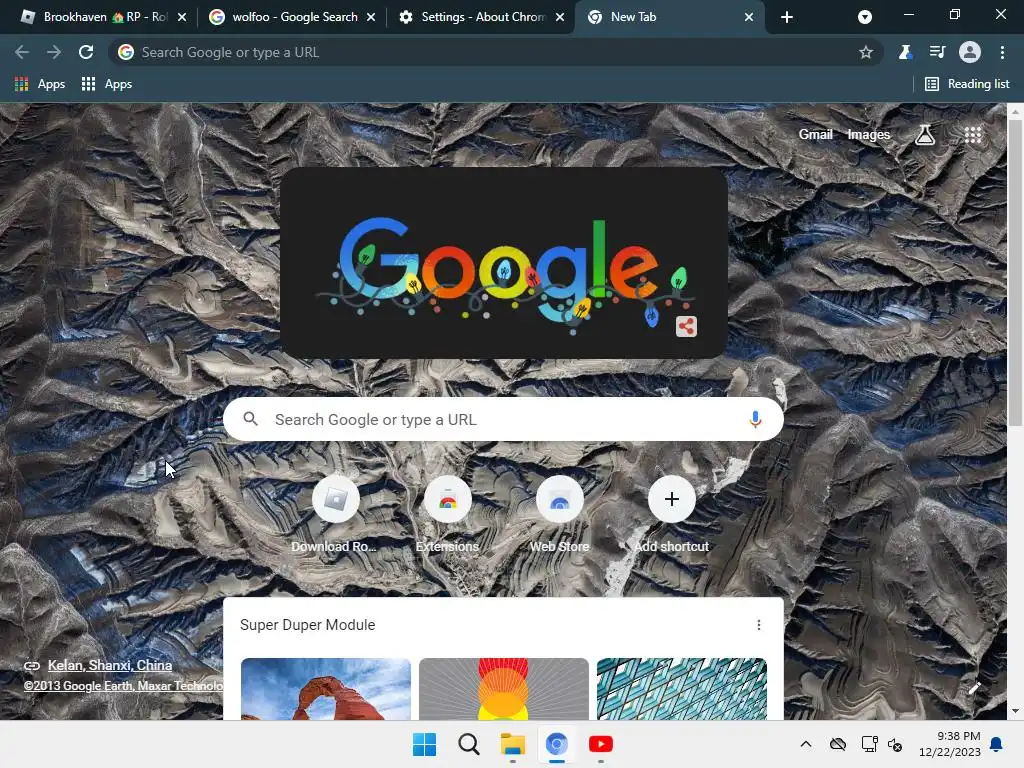Image resolution: width=1024 pixels, height=768 pixels.
Task: Open Chrome Labs flask icon in toolbar
Action: pyautogui.click(x=904, y=52)
